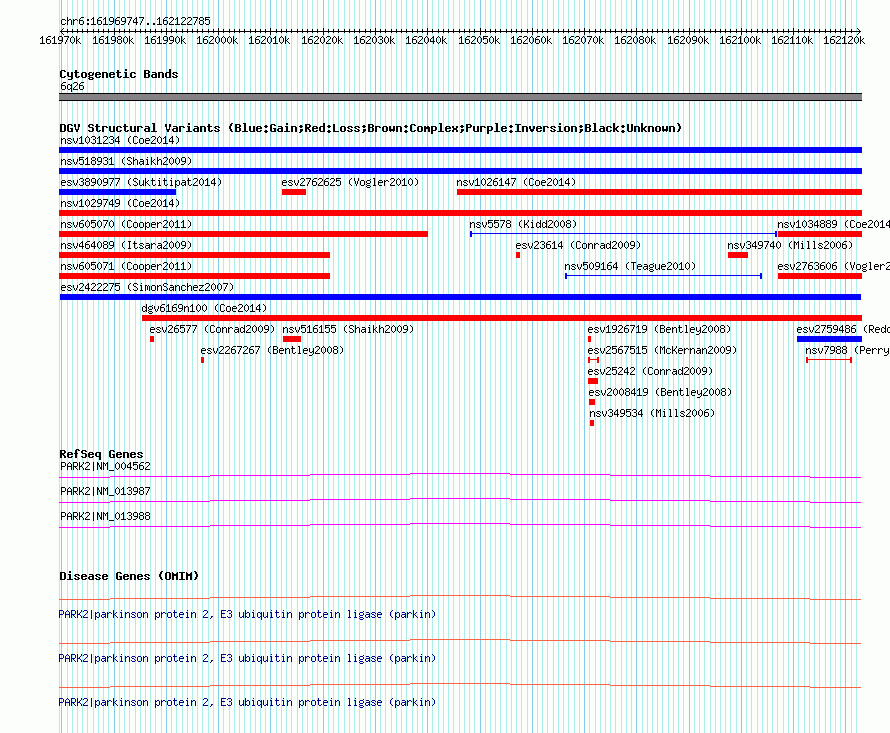Click the red bar under nsv349740 (Mills2006)

click(738, 255)
